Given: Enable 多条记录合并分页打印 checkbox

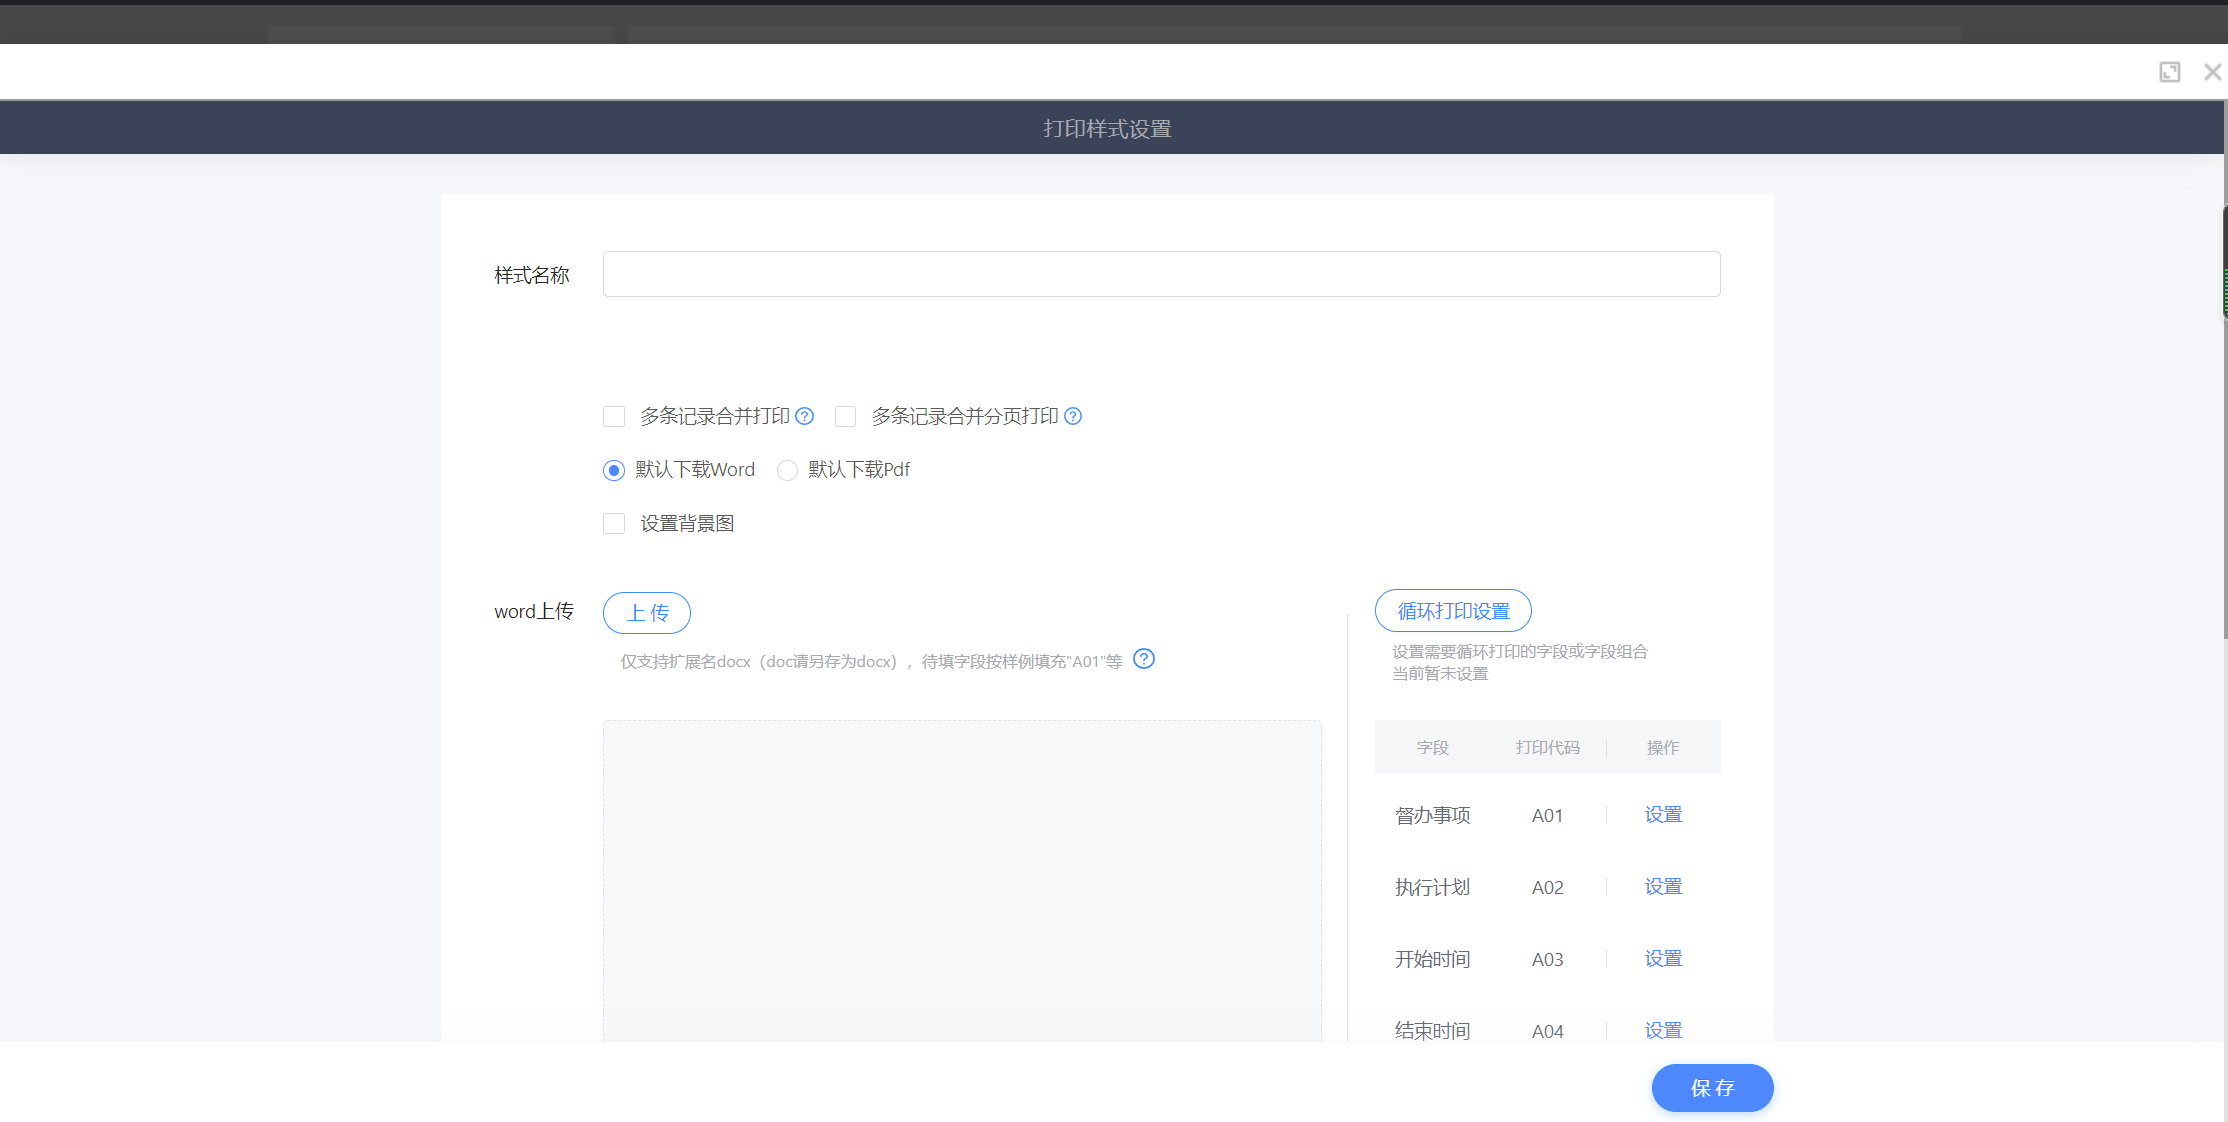Looking at the screenshot, I should 846,416.
